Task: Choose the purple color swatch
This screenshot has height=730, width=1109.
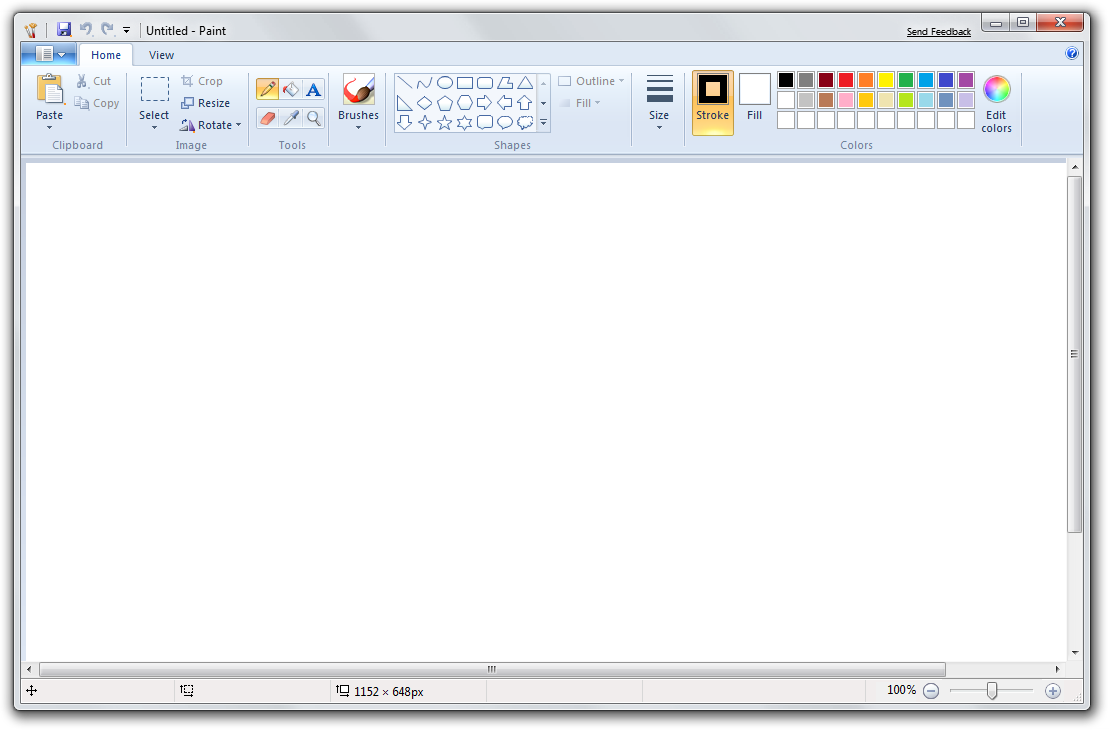Action: pos(966,80)
